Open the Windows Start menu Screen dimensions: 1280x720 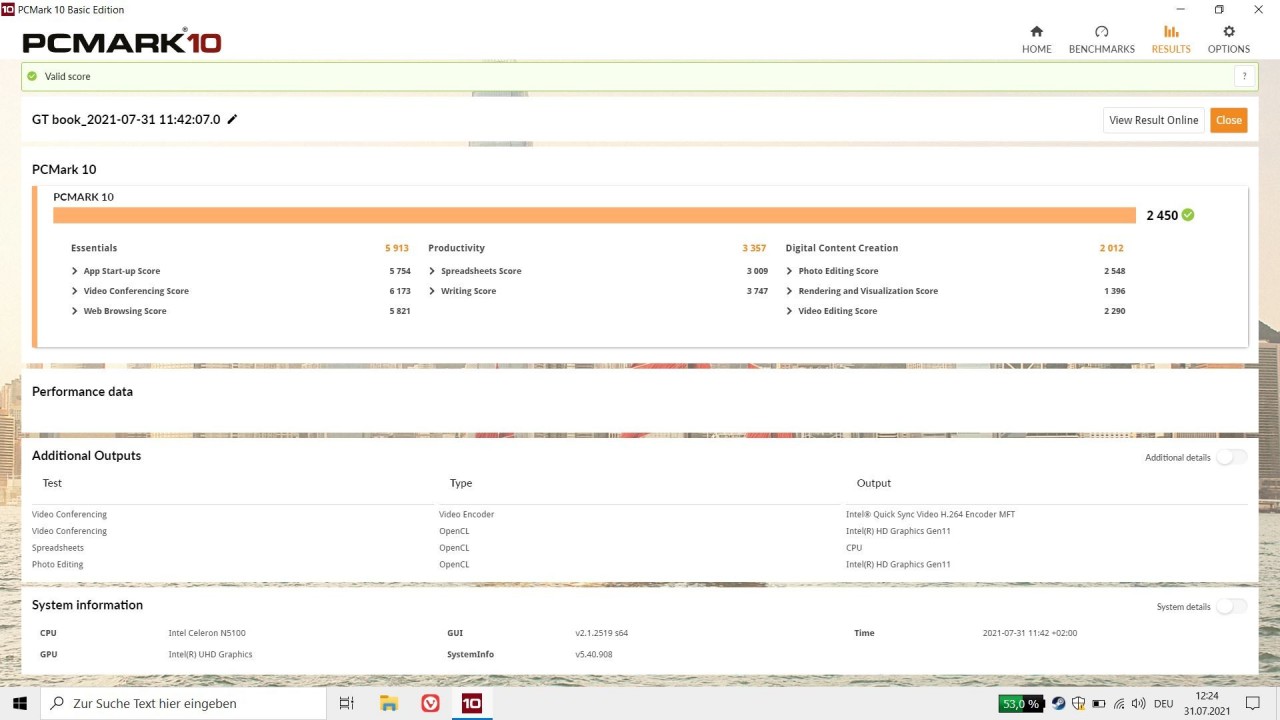coord(20,703)
